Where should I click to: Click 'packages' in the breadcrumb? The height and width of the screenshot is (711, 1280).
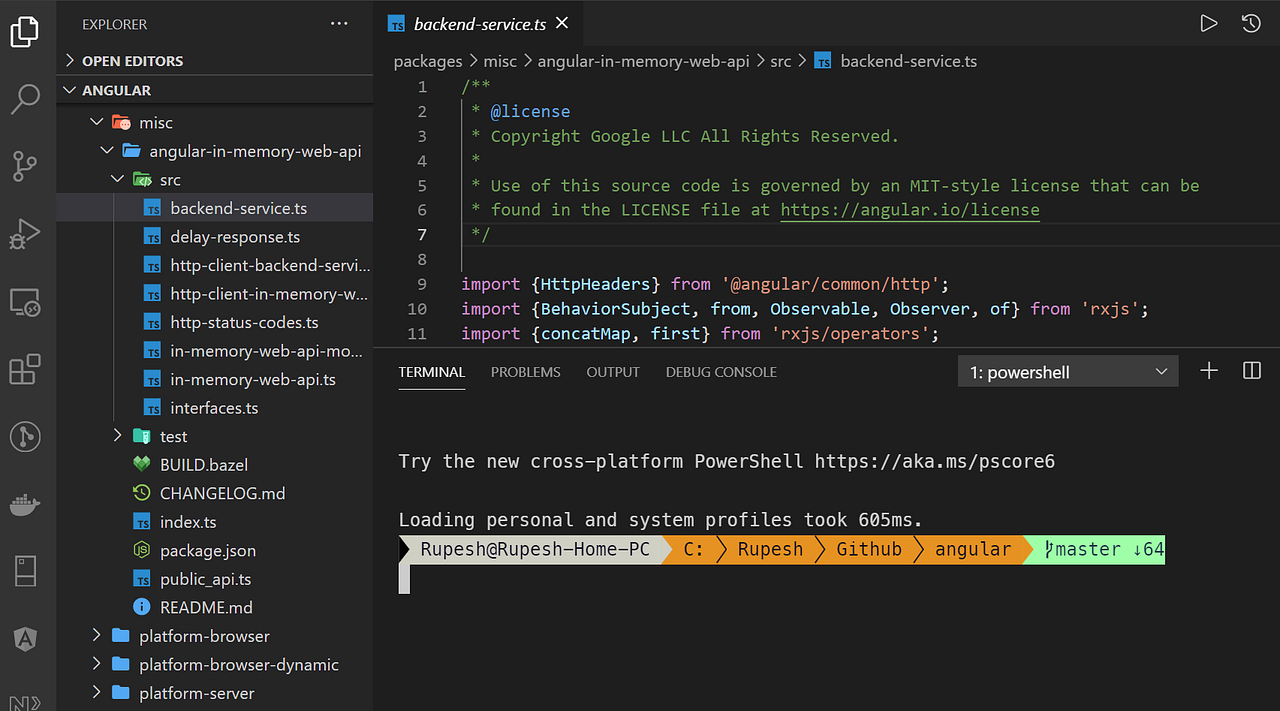click(x=428, y=61)
